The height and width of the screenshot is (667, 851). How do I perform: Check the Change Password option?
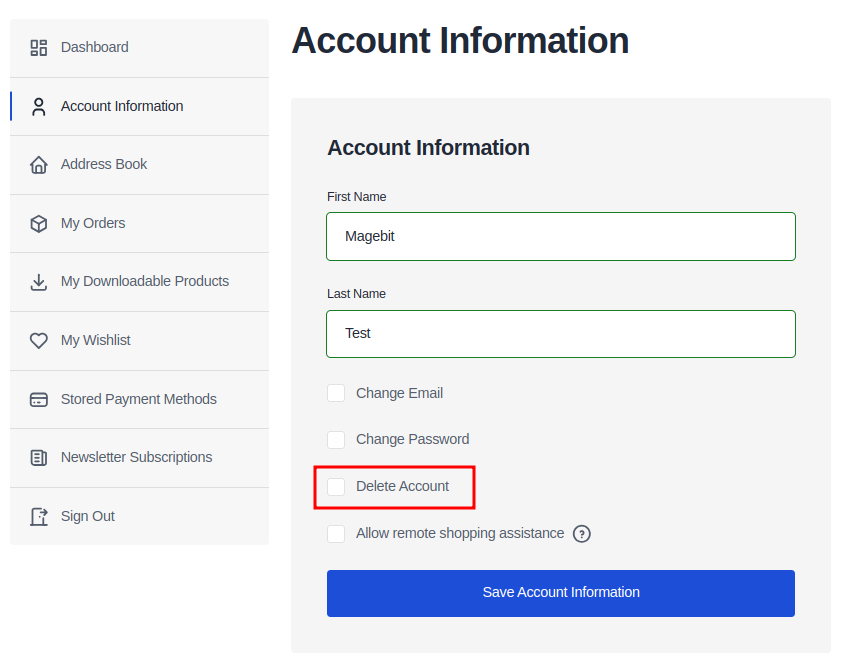[336, 440]
